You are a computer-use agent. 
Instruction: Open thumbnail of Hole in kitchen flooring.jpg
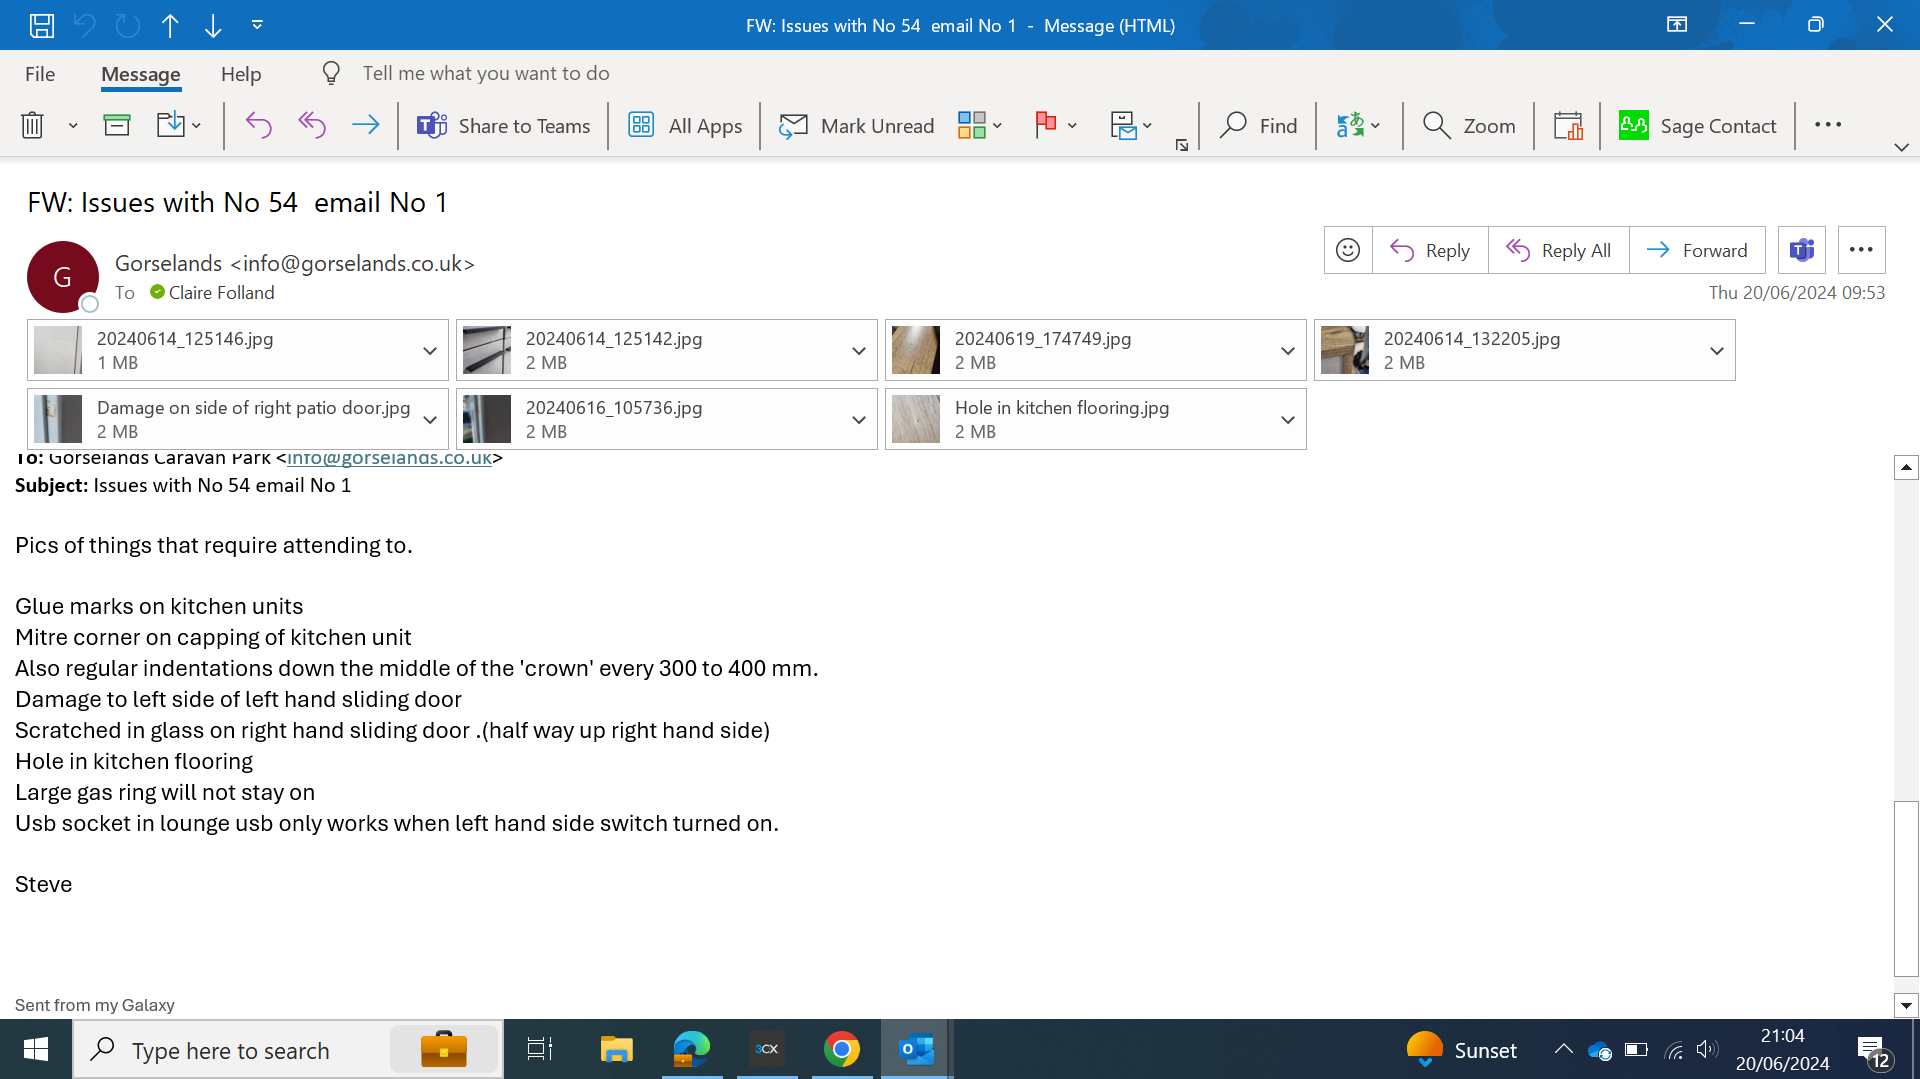point(916,419)
